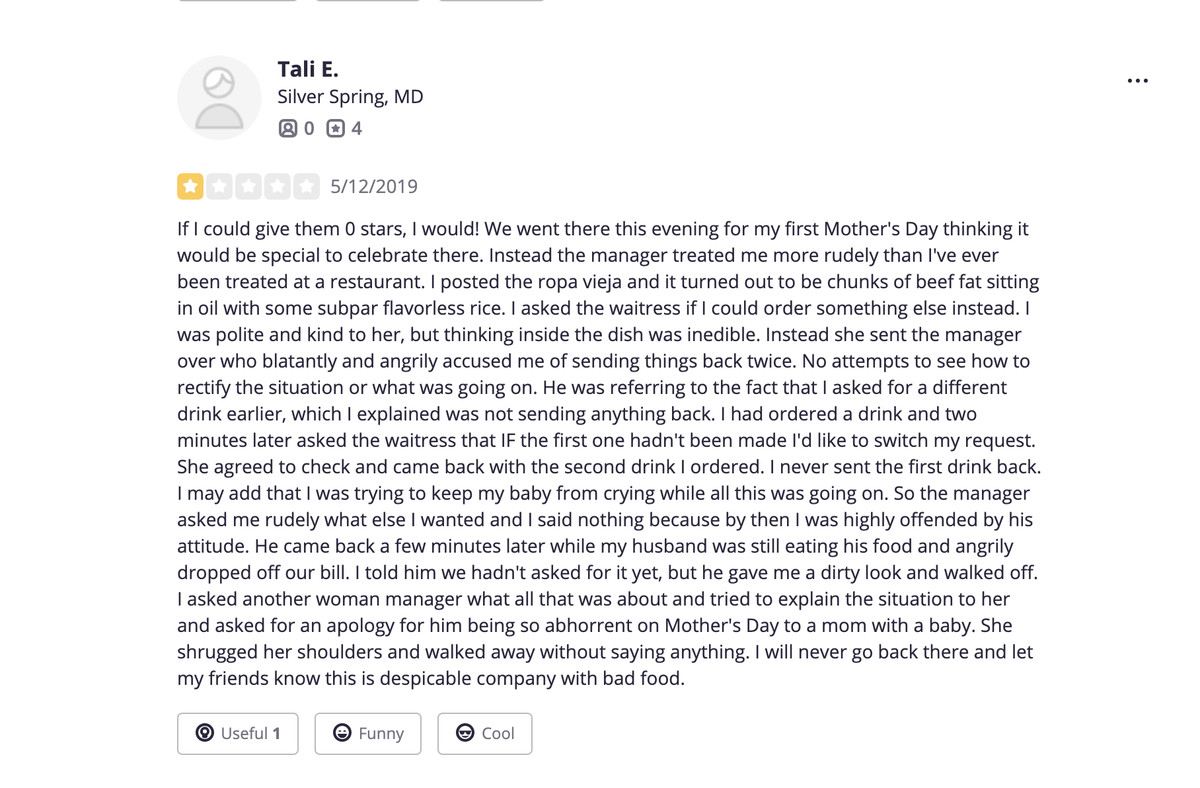Screen dimensions: 1200x788
Task: Open the three-dot more options menu
Action: click(x=1137, y=81)
